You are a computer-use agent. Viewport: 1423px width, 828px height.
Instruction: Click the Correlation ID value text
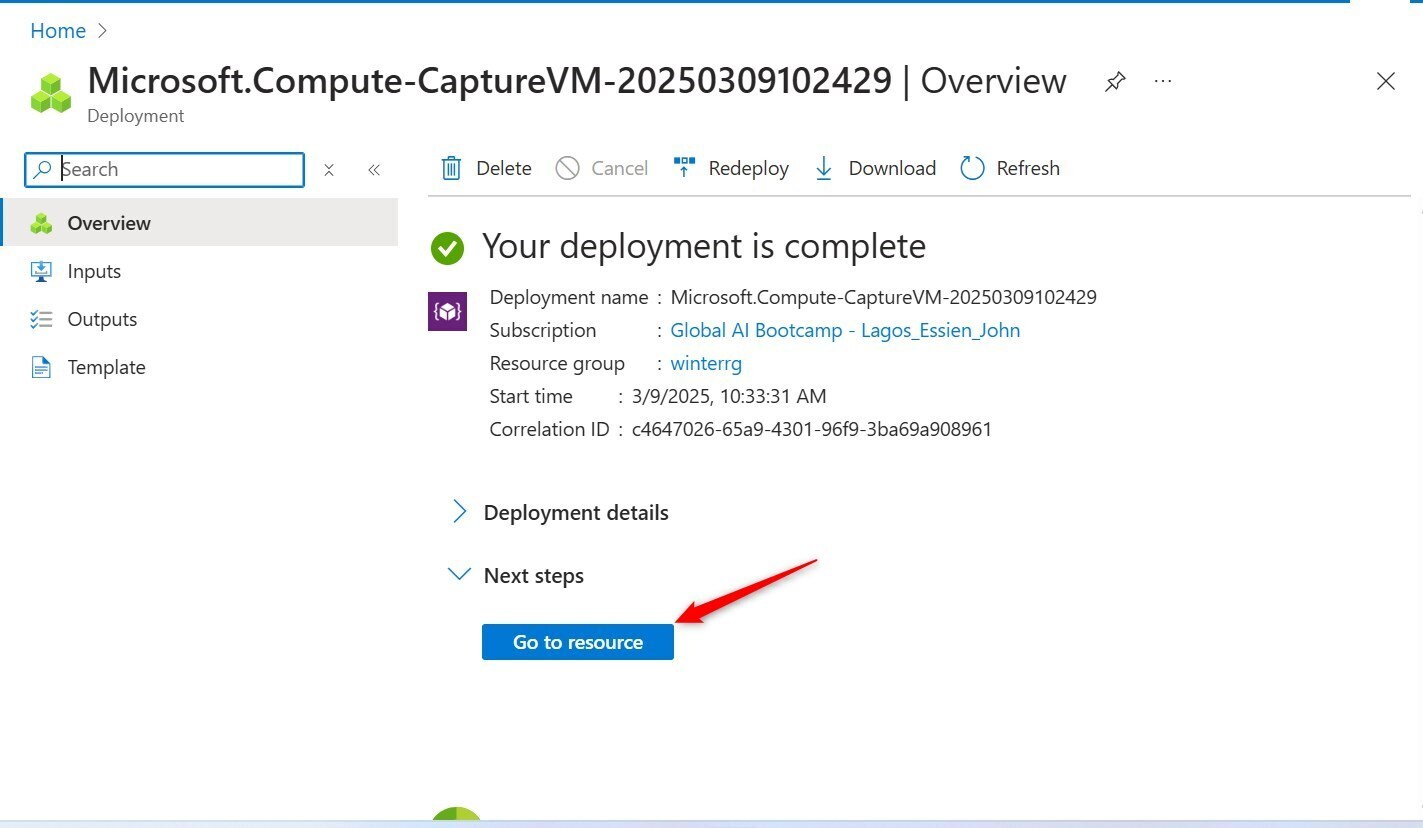812,429
